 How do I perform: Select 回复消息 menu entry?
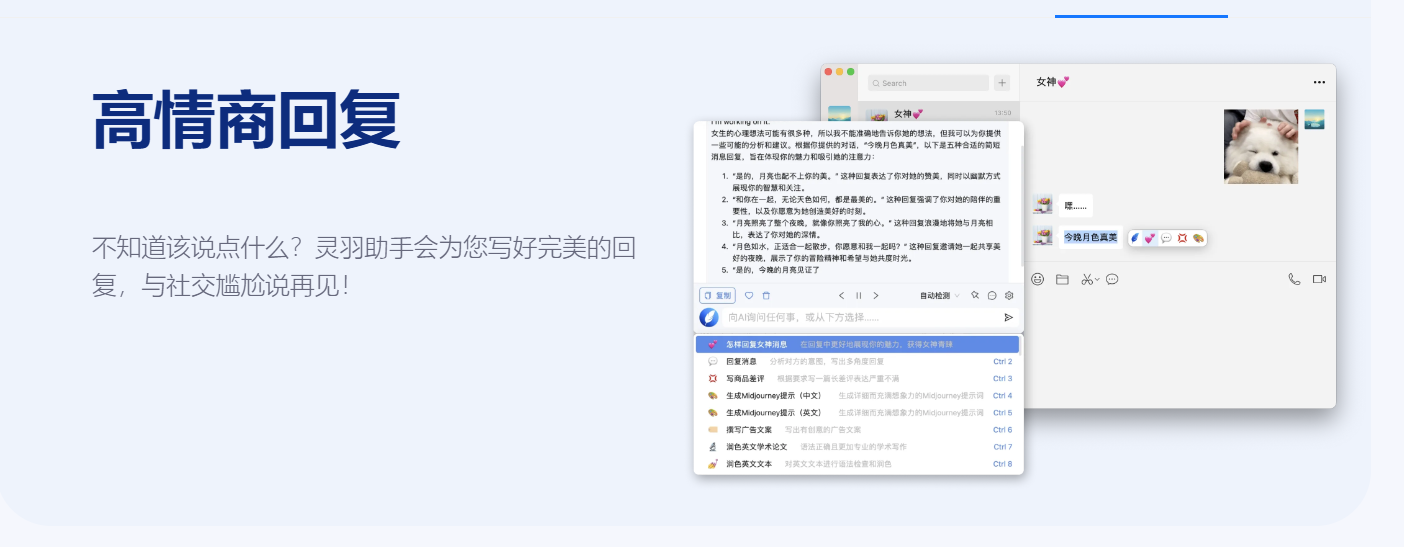[x=858, y=361]
